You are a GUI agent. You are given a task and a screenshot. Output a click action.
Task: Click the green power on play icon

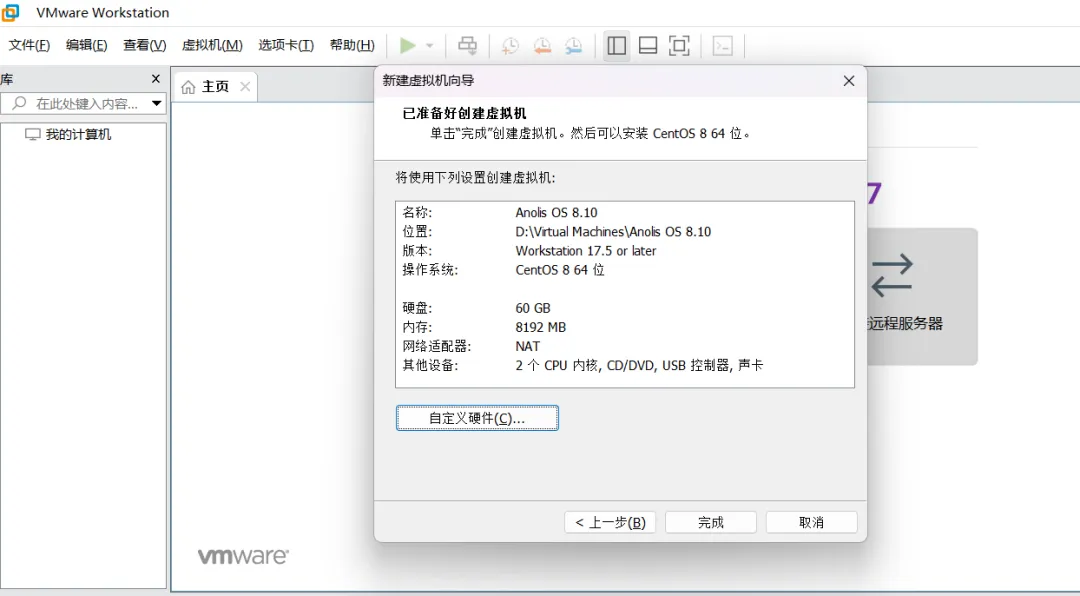408,45
